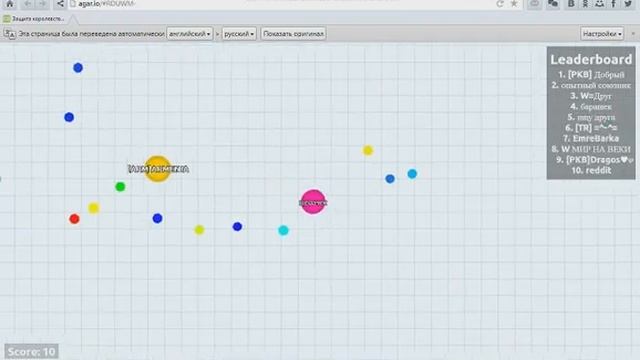
Task: Select the 'Защита королевств' browser tab
Action: point(34,19)
